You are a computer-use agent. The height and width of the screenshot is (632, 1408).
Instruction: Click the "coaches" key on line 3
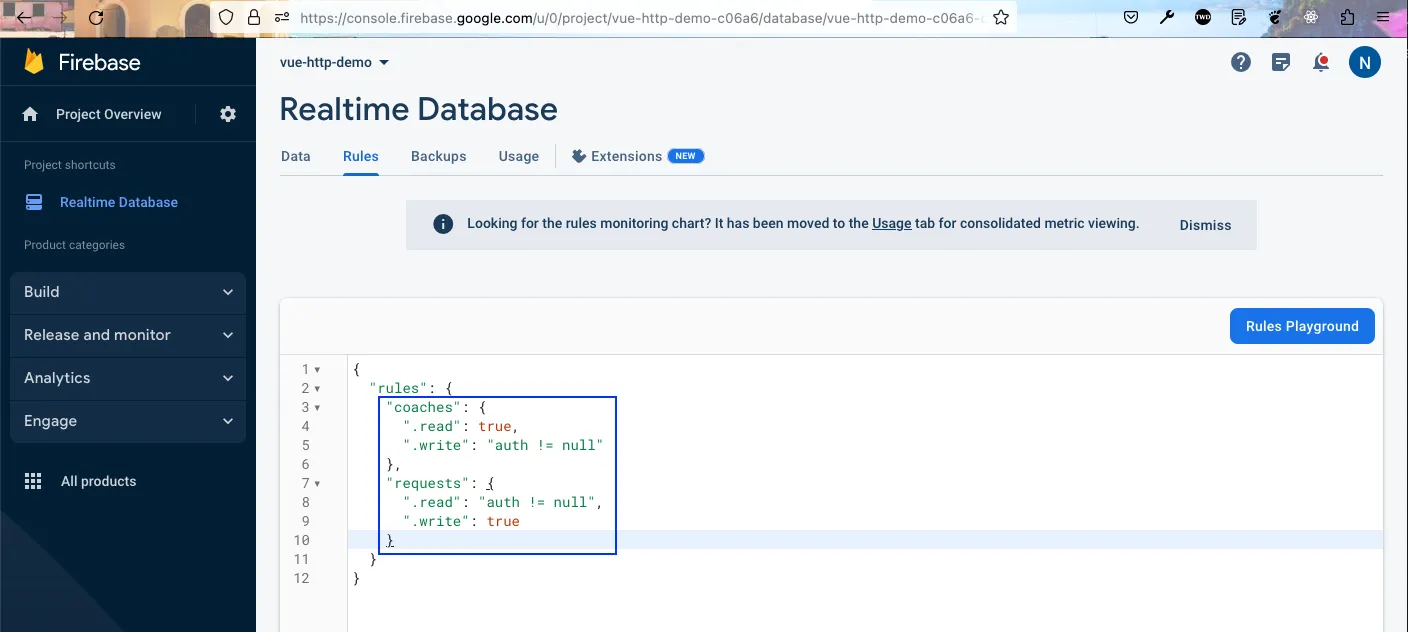click(424, 408)
